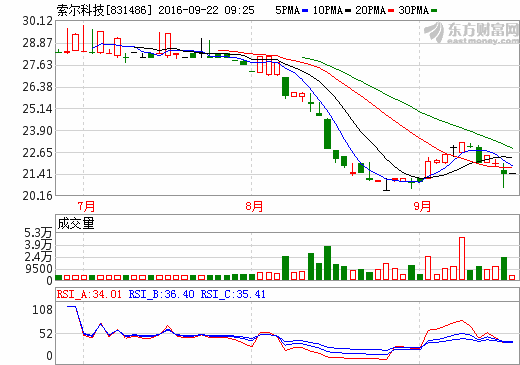Click the black 10PMA legend swatch
This screenshot has height=365, width=520.
tap(348, 11)
